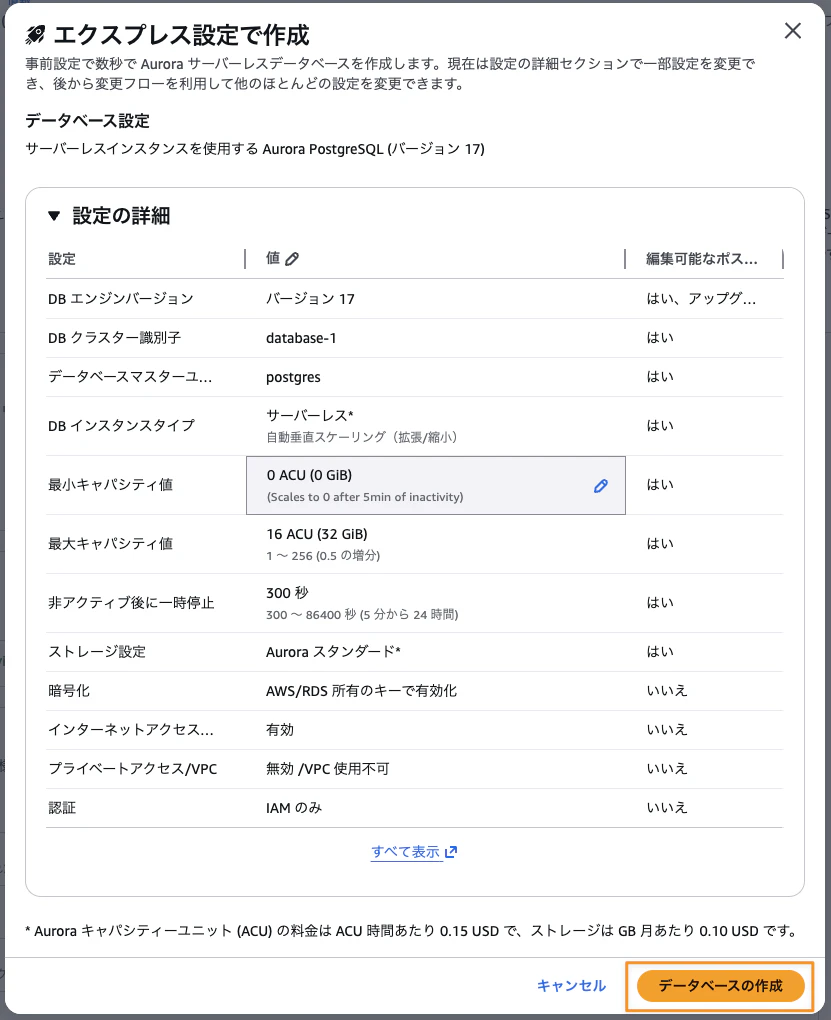
Task: Click the サーバーレス* instance type value
Action: point(310,415)
